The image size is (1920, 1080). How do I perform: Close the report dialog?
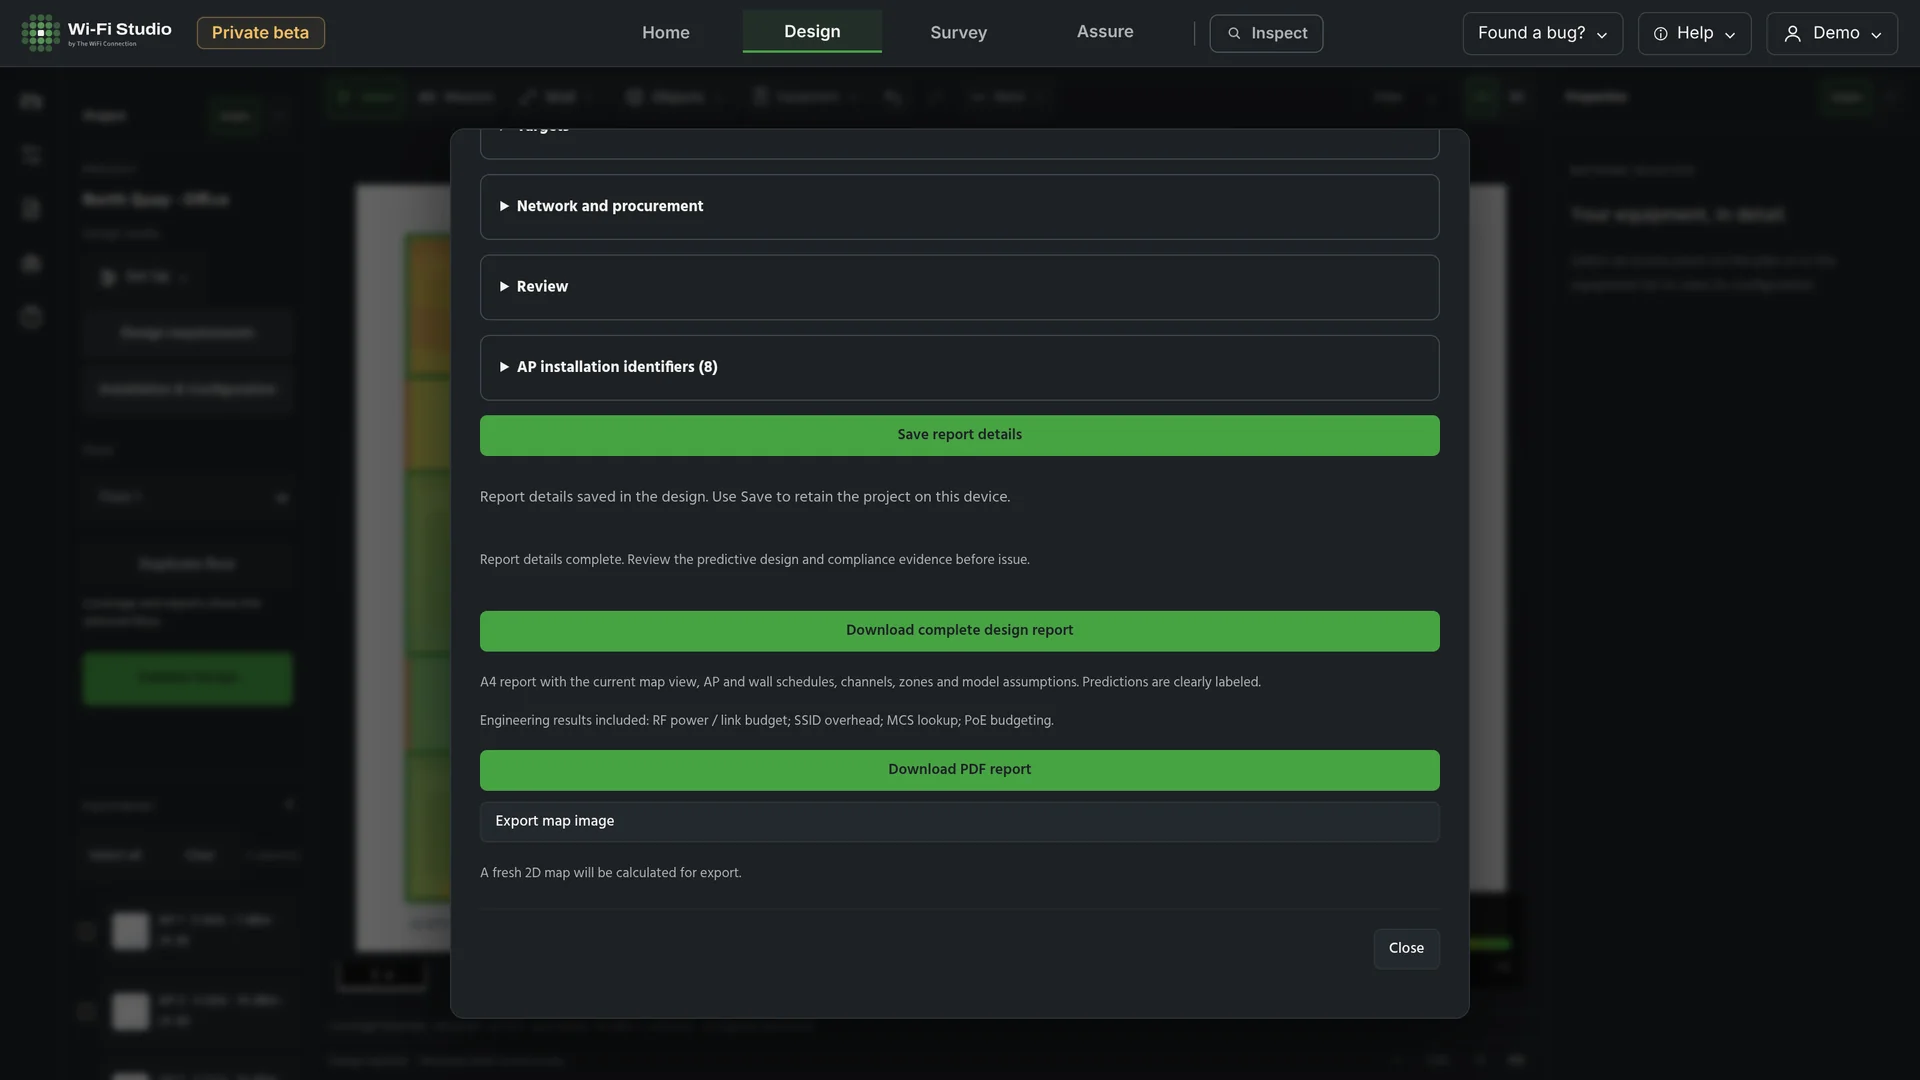[1406, 948]
